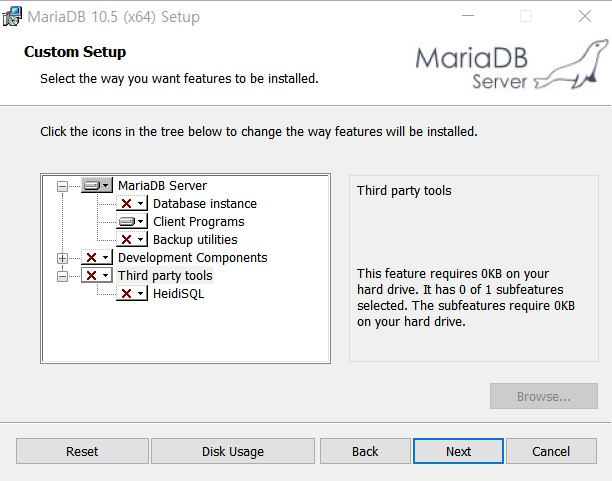
Task: Click the 'Custom Setup' heading text
Action: tap(75, 52)
